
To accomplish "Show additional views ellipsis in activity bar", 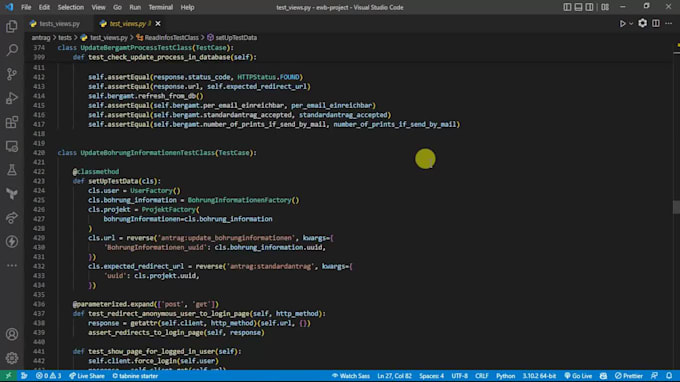I will (x=12, y=265).
